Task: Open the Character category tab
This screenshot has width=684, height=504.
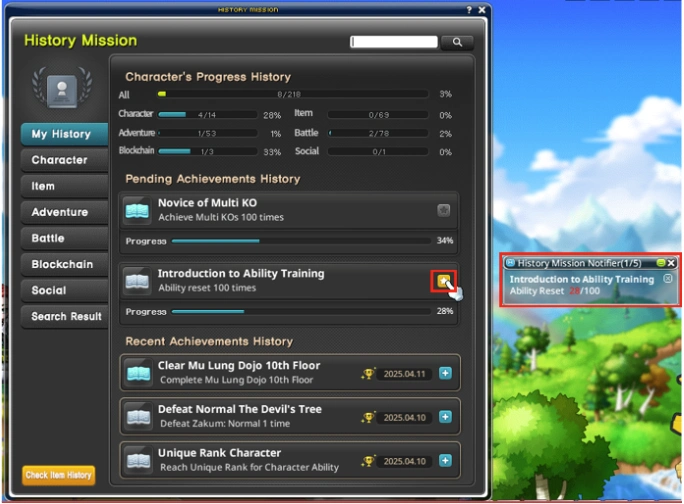Action: click(64, 160)
